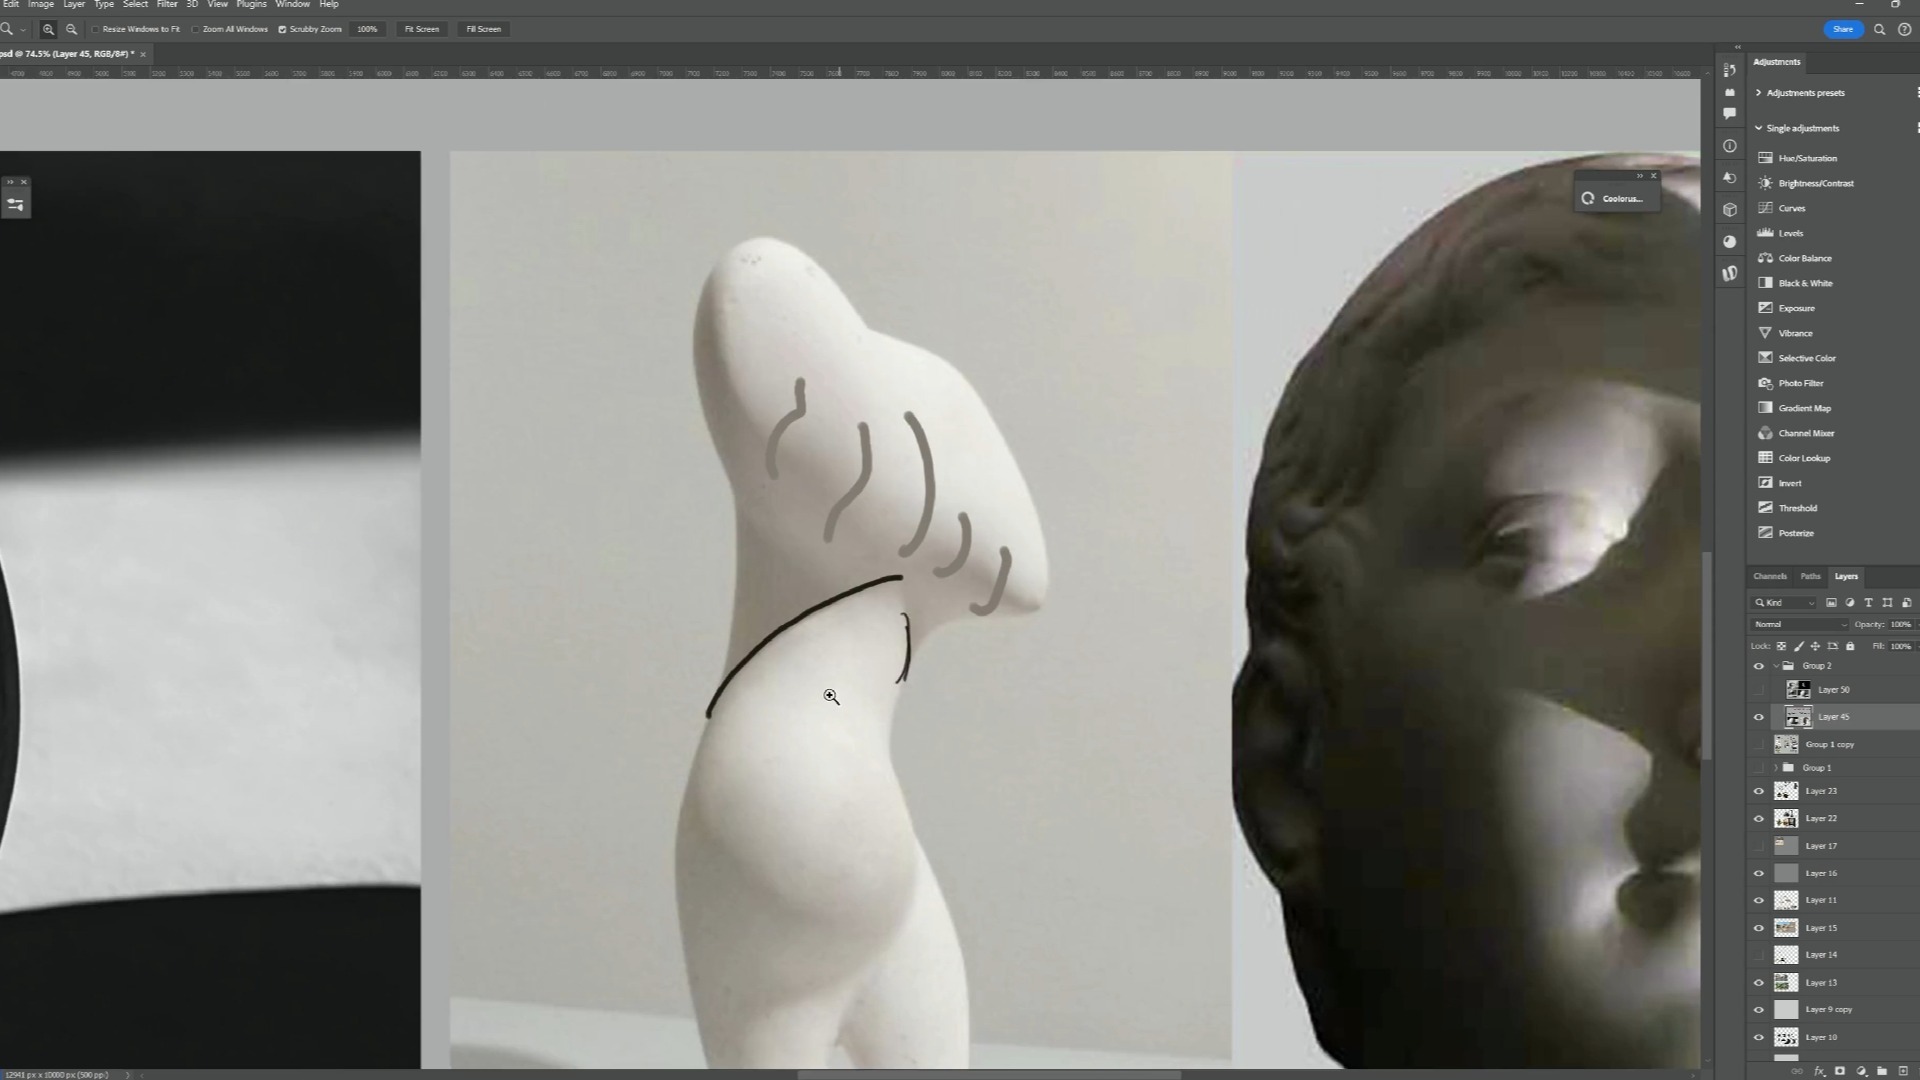Click the Hue/Saturation adjustment icon
The width and height of the screenshot is (1920, 1080).
pyautogui.click(x=1765, y=158)
